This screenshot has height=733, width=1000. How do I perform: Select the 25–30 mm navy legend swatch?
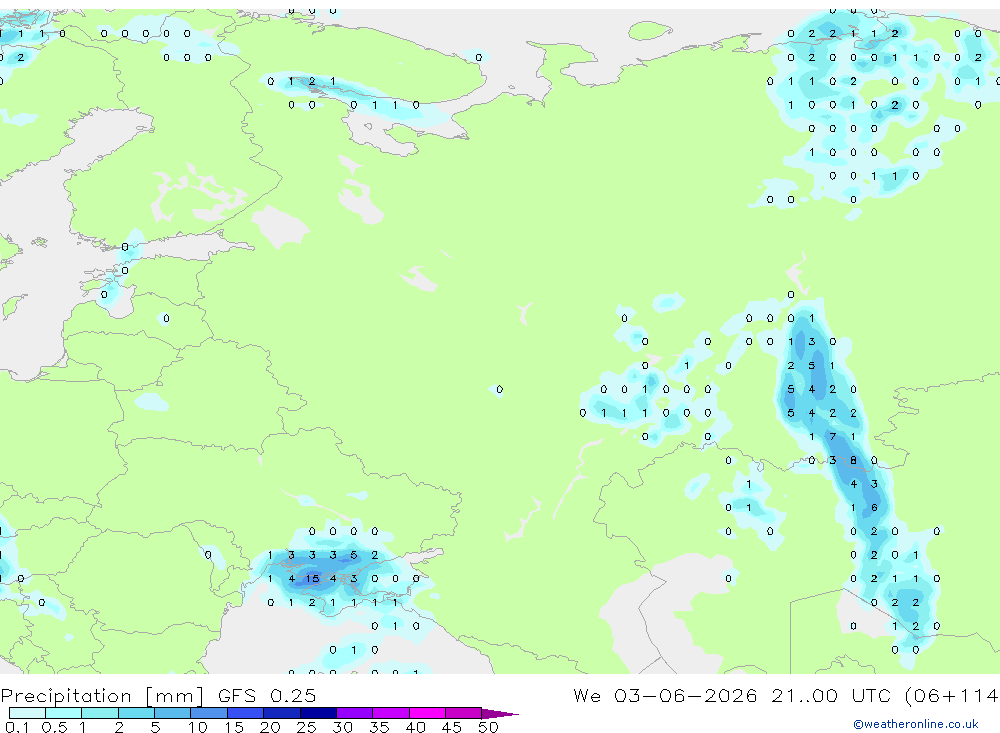pos(318,713)
